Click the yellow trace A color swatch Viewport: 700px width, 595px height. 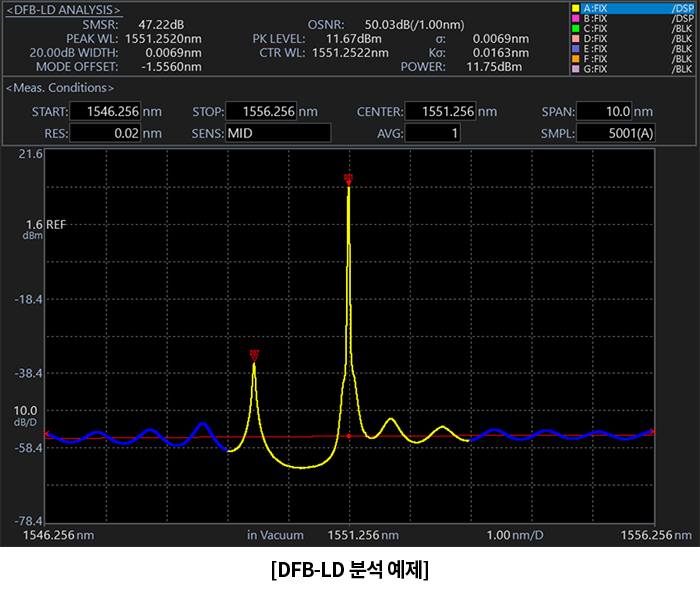point(576,8)
